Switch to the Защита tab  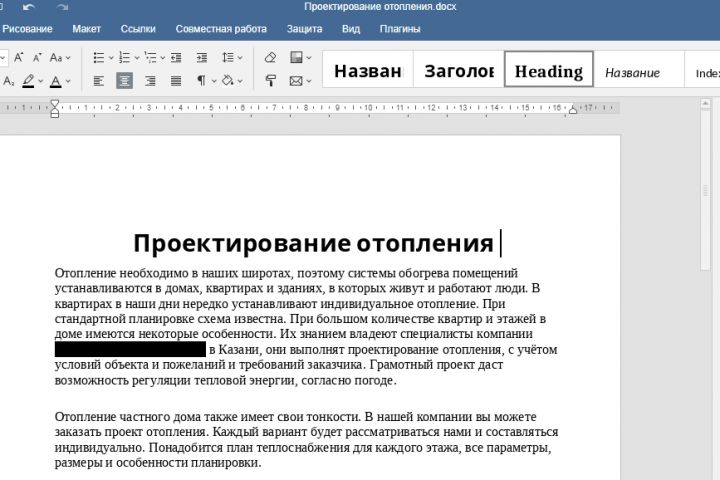tap(304, 29)
